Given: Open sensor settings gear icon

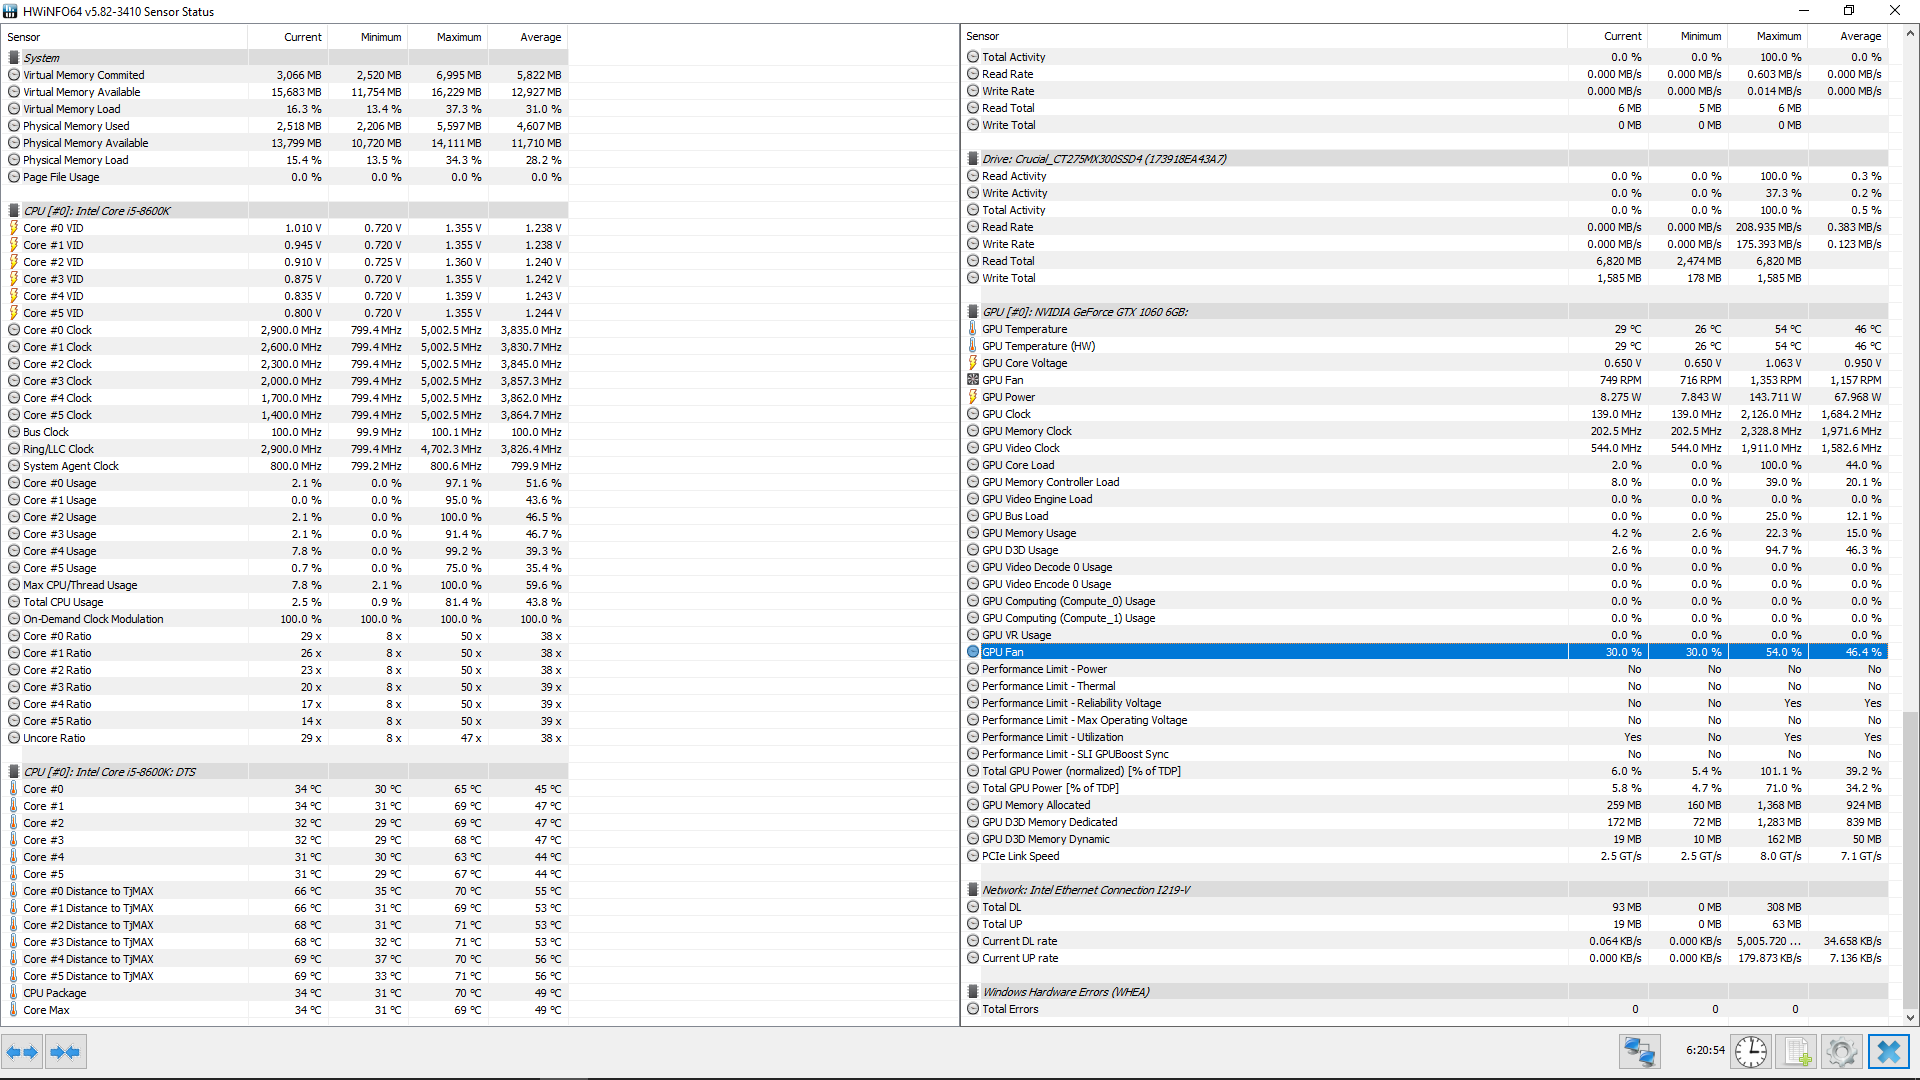Looking at the screenshot, I should tap(1841, 1052).
